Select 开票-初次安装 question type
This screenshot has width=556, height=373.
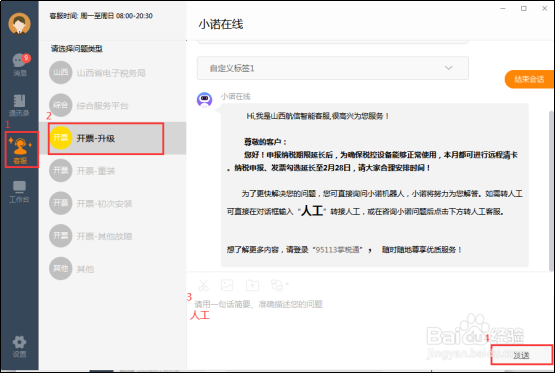click(104, 204)
